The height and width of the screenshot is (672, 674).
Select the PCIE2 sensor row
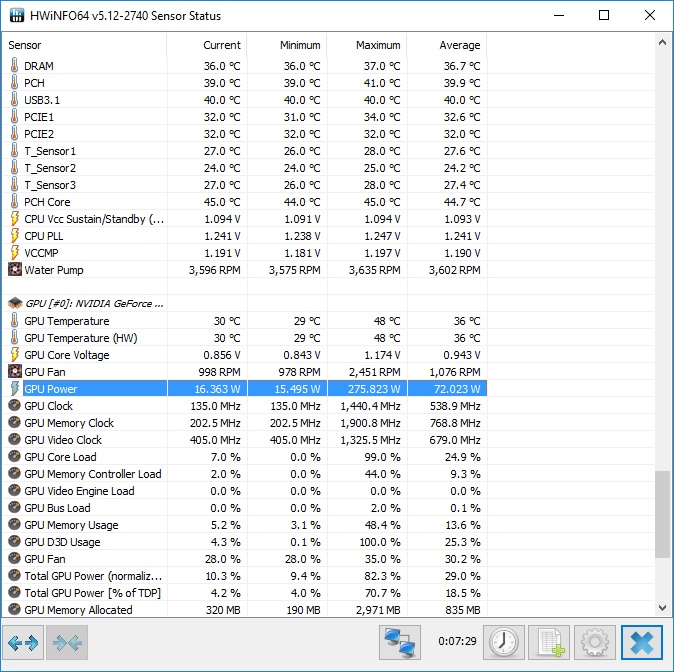click(x=245, y=134)
